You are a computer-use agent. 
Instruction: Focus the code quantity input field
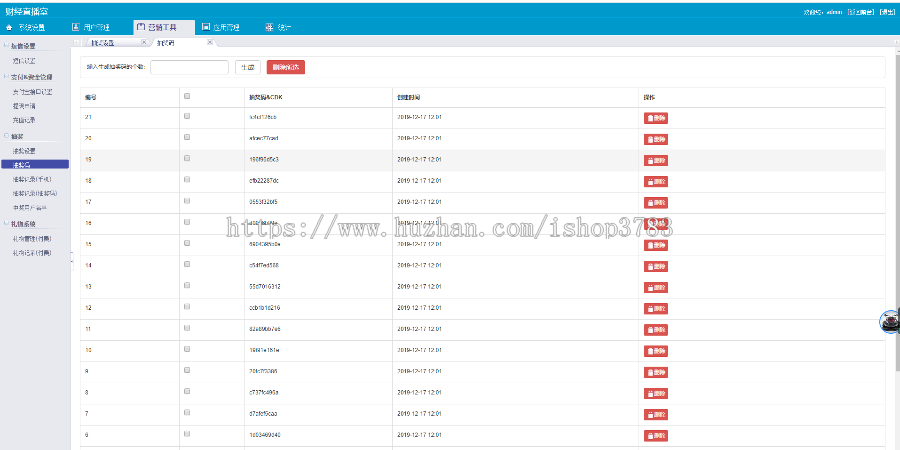tap(189, 67)
